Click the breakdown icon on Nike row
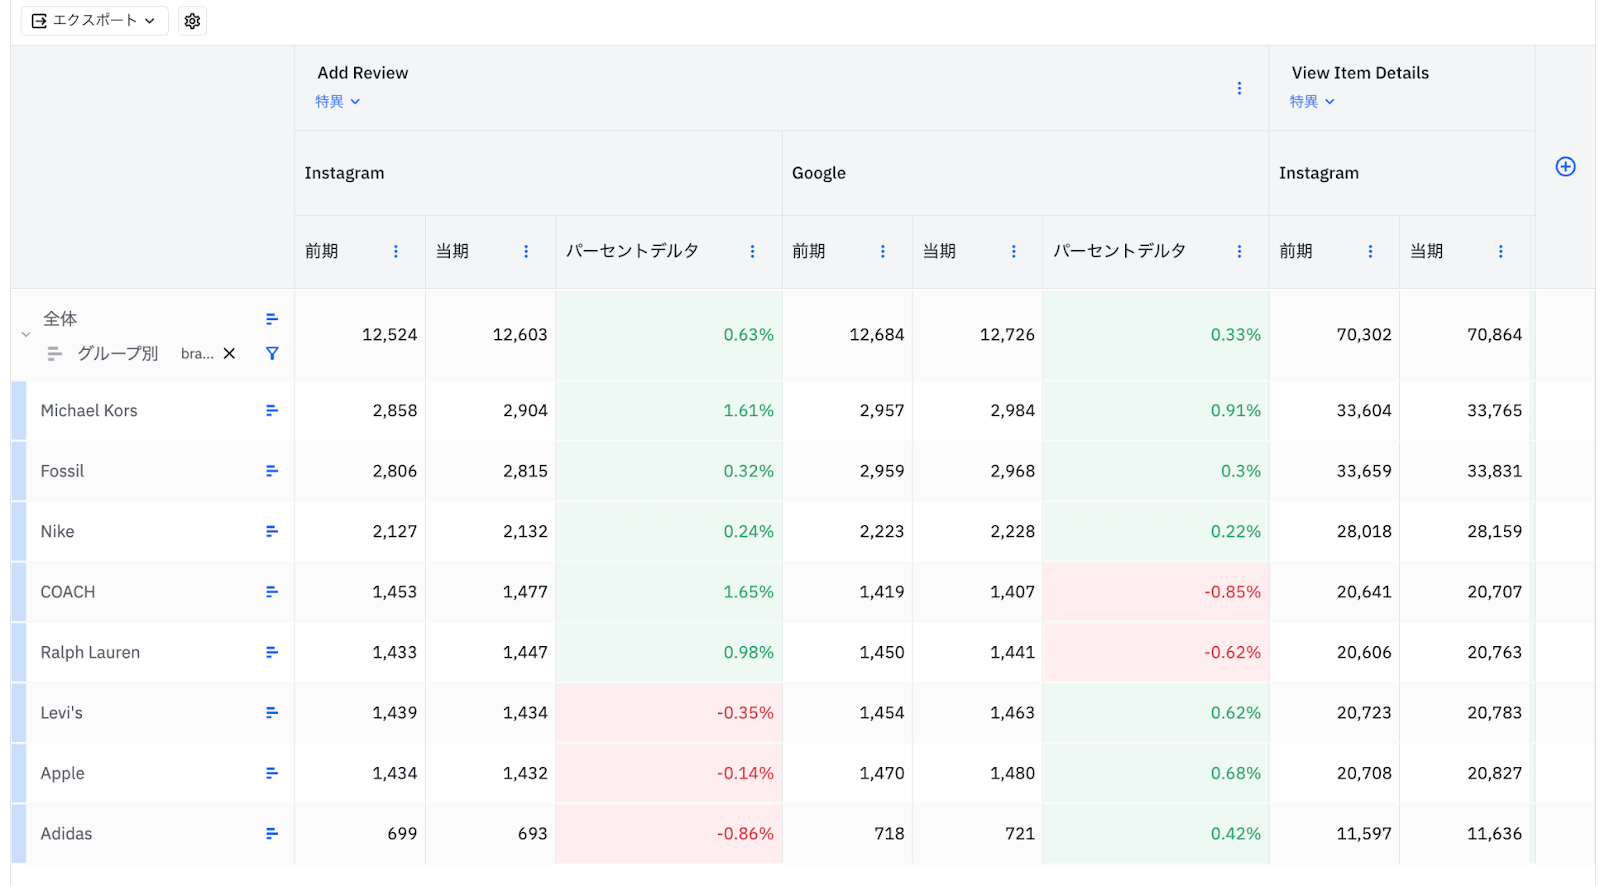Viewport: 1600px width, 885px height. [x=271, y=531]
